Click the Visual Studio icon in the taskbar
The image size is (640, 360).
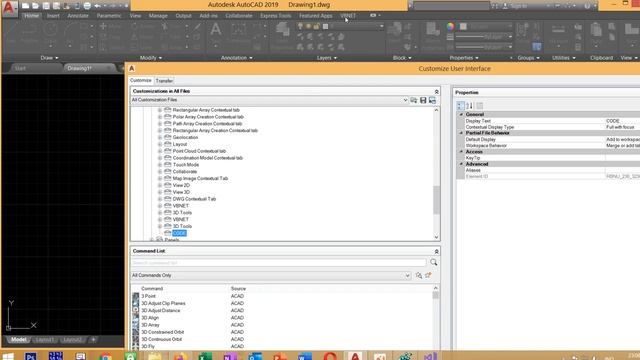[x=430, y=356]
